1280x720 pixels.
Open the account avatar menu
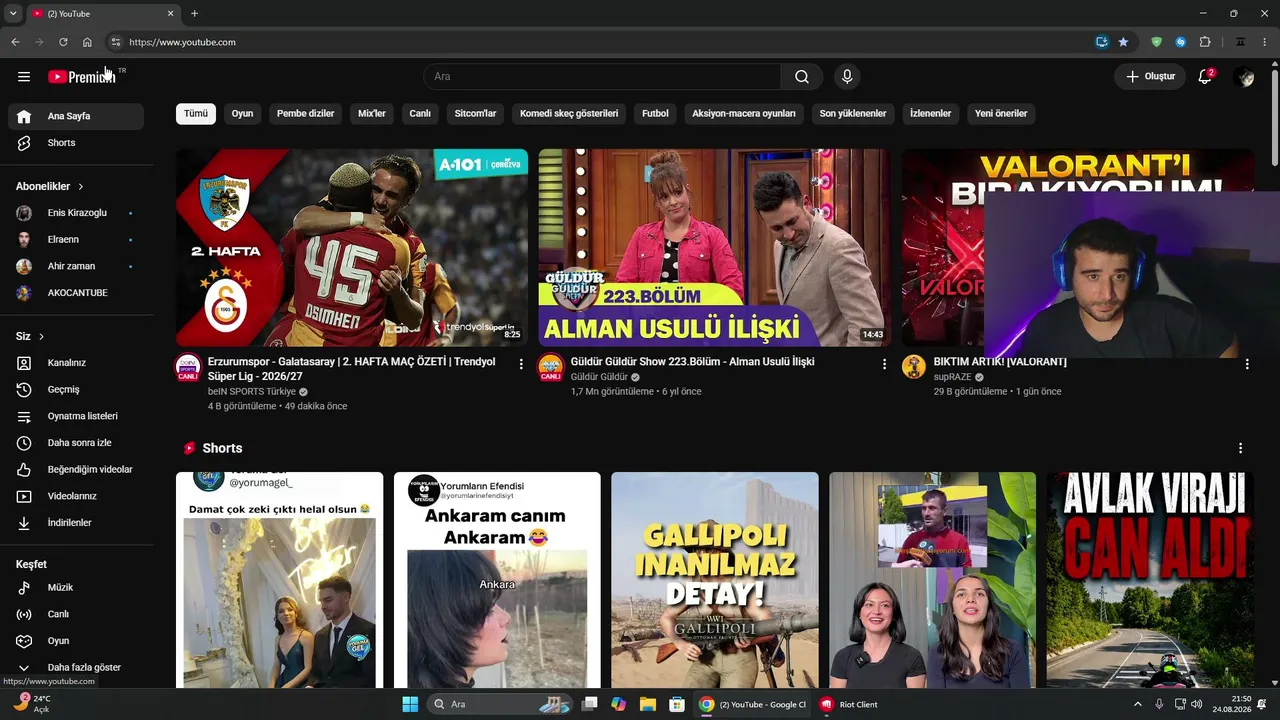(1244, 76)
